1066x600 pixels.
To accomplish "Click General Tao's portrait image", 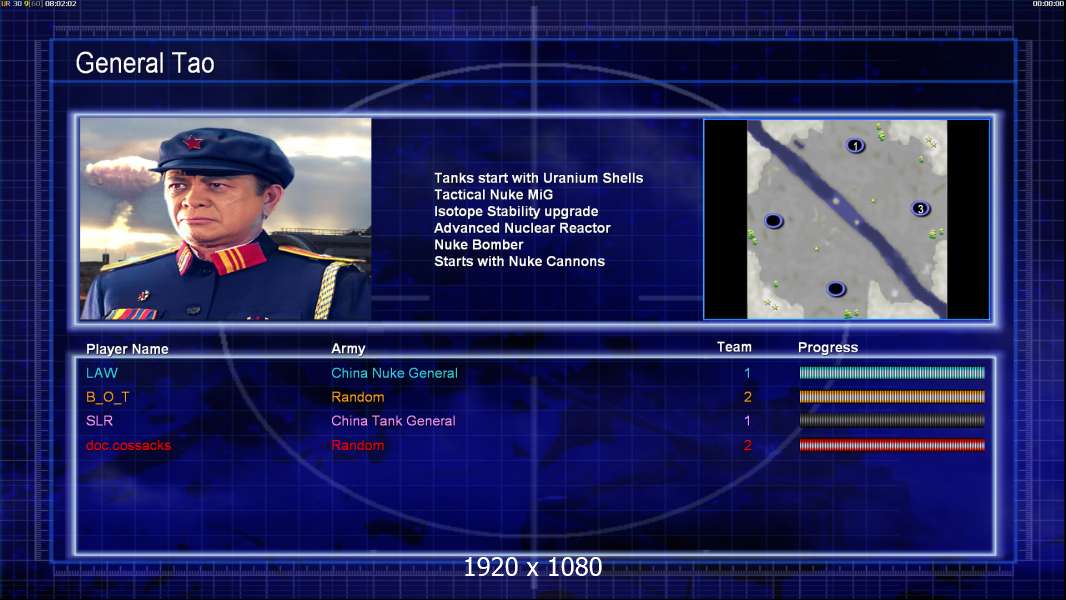I will click(x=226, y=219).
